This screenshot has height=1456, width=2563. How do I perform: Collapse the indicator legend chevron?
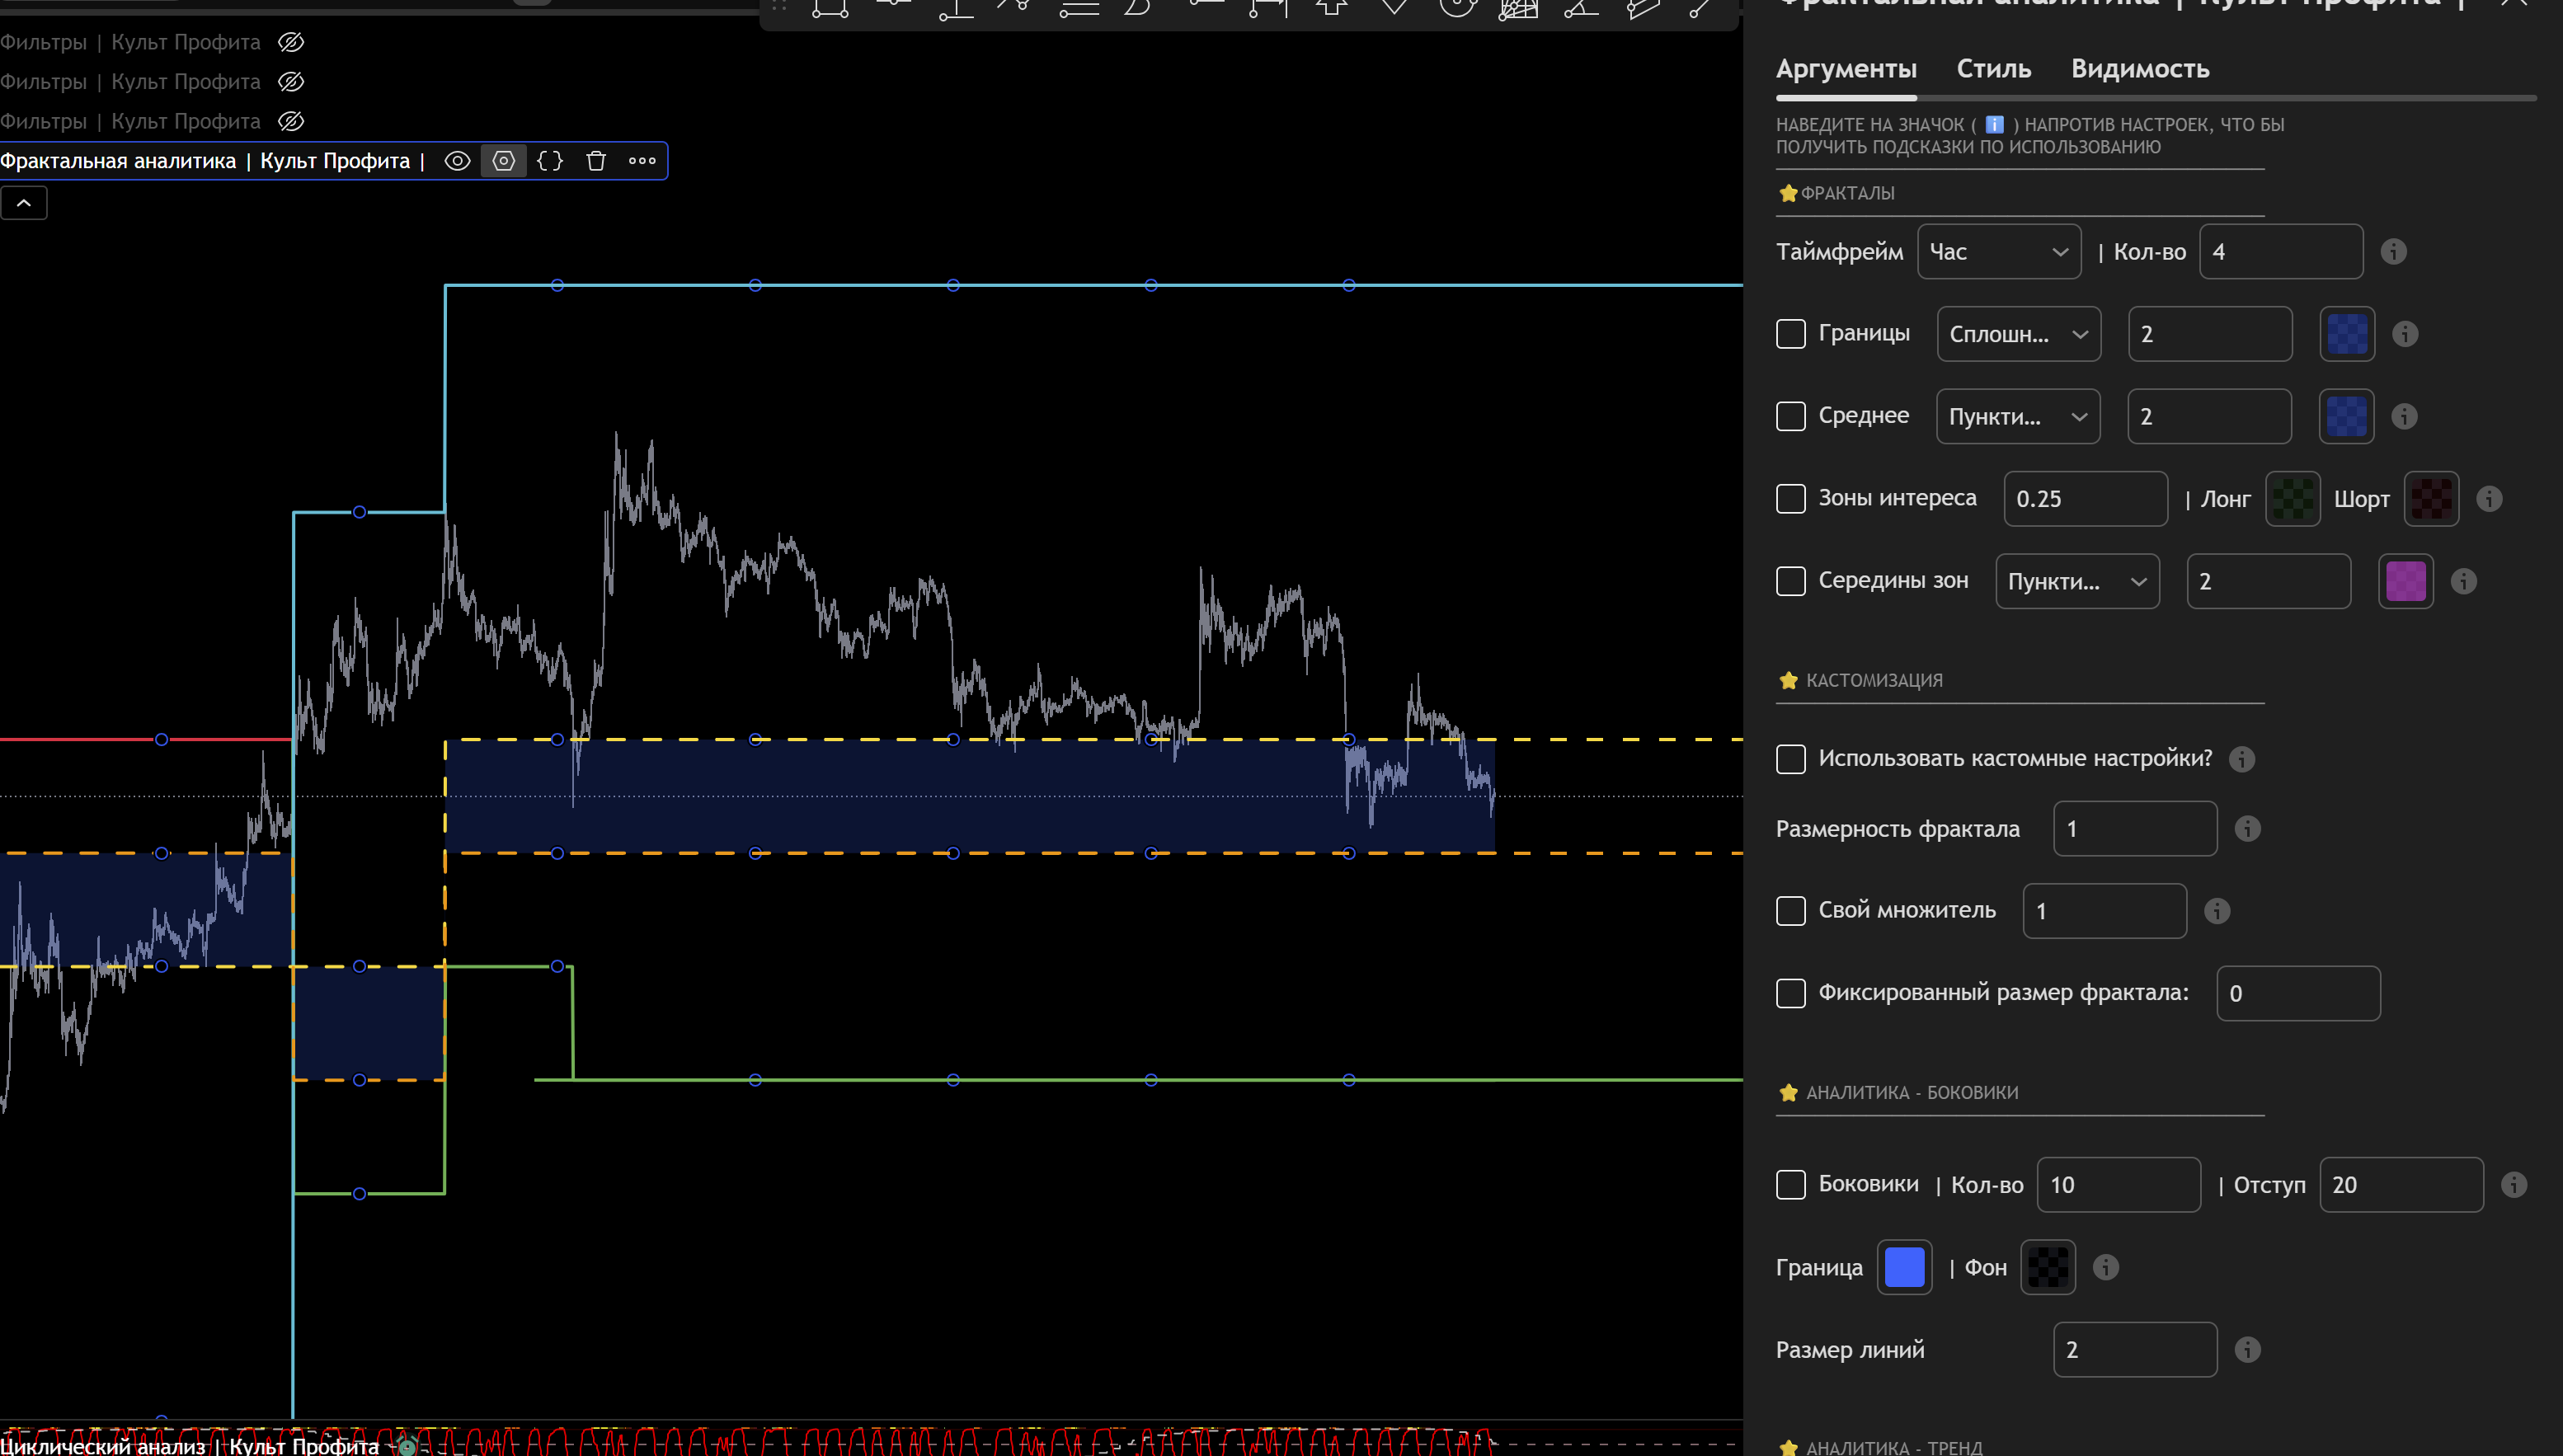pos(24,203)
